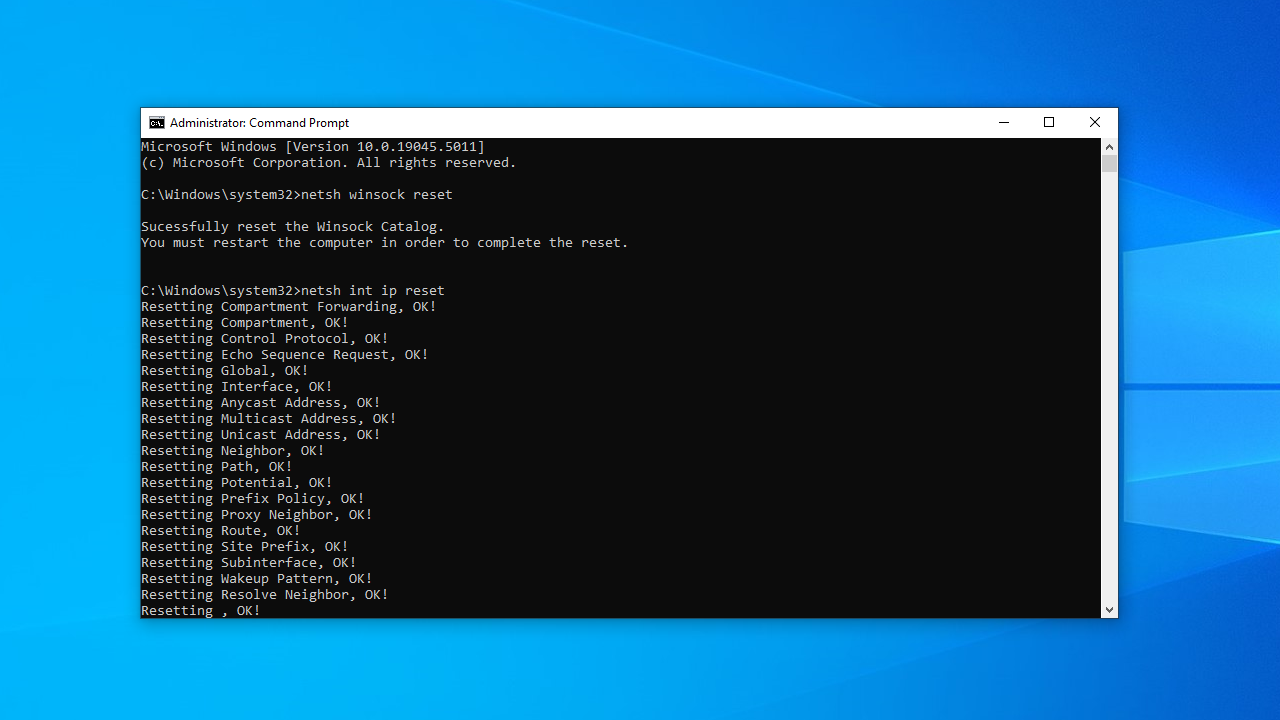
Task: Click the scrollbar down arrow
Action: (1109, 609)
